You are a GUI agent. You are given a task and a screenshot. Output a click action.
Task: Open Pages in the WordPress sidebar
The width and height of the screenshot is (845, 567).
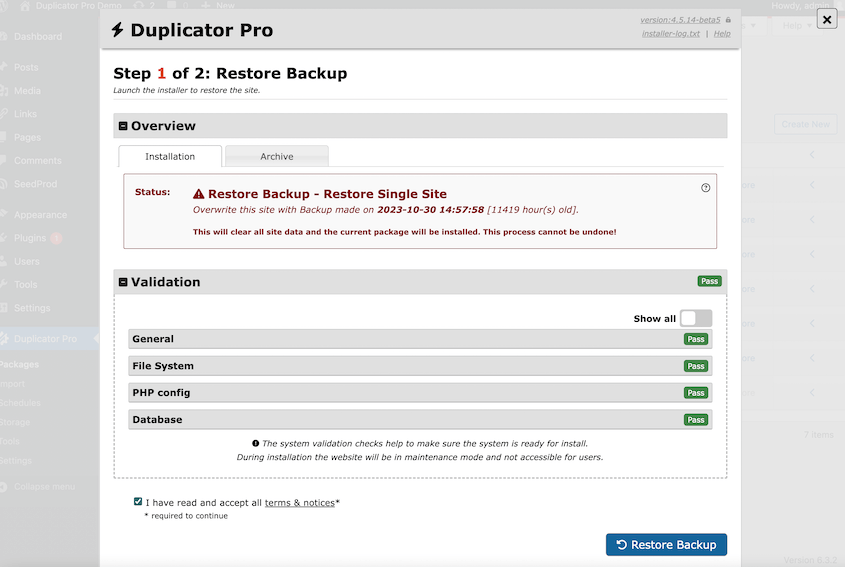pos(27,137)
